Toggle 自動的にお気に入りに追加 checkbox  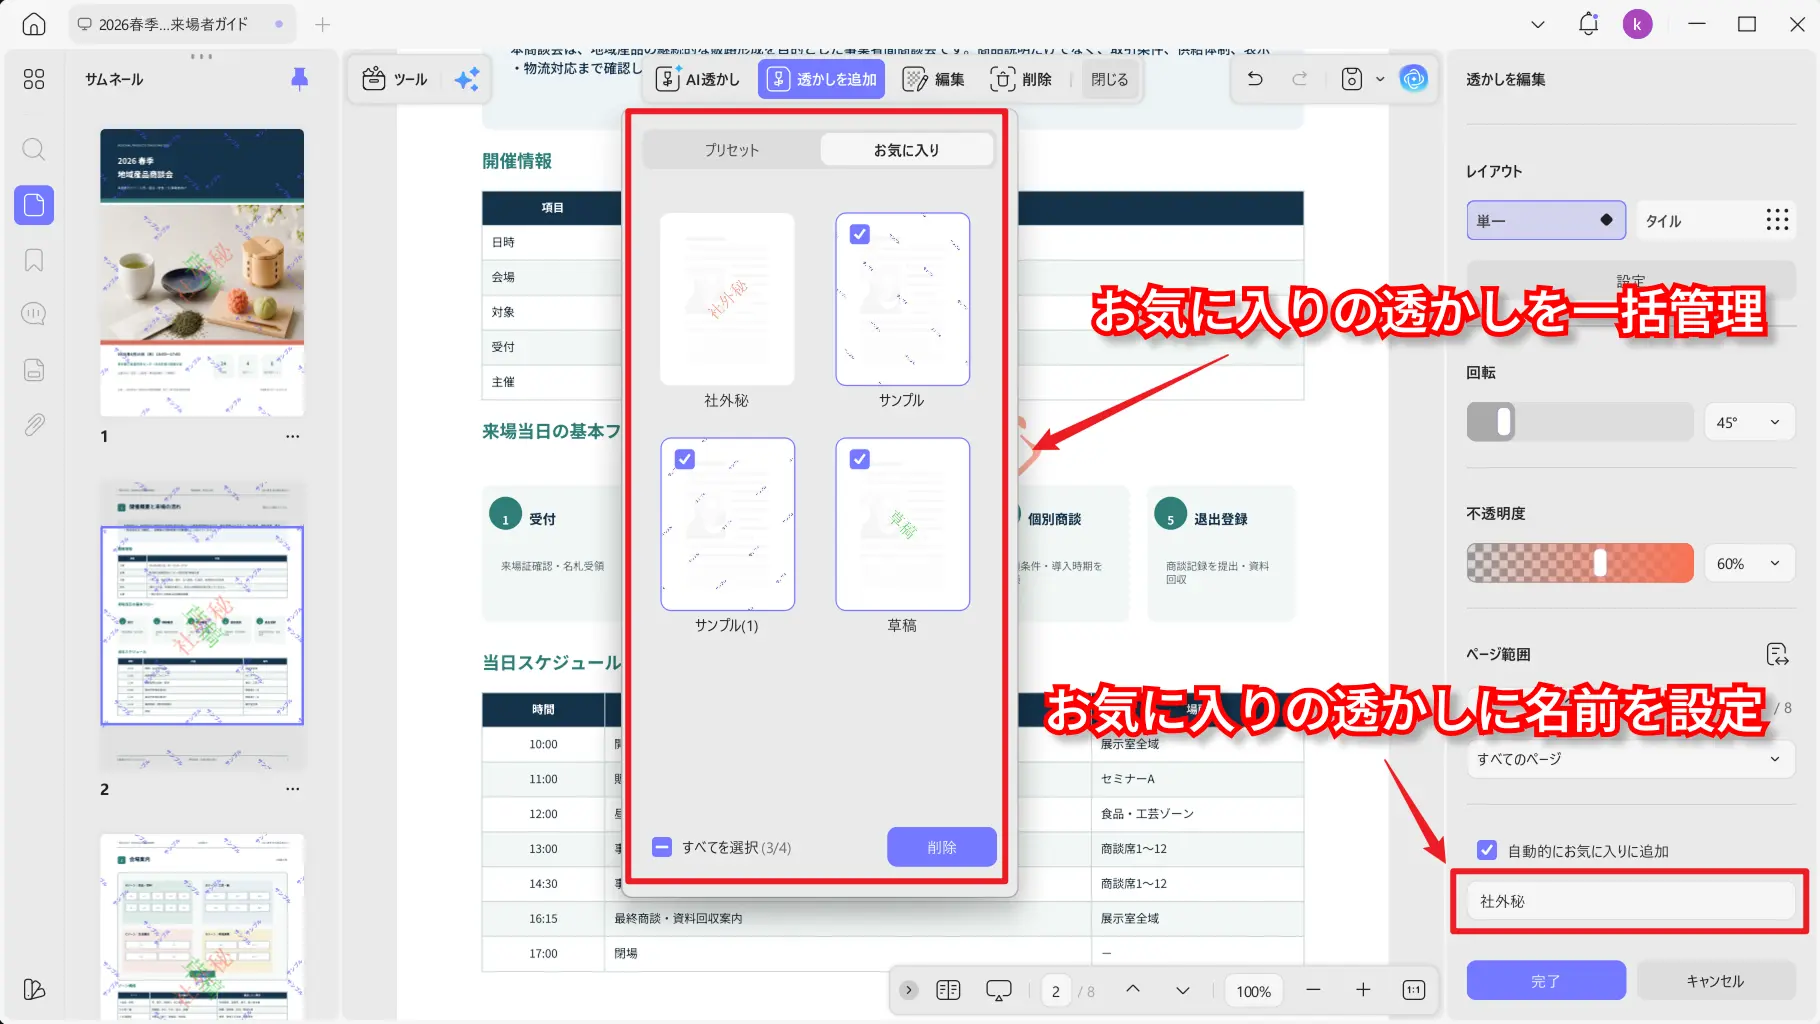point(1487,851)
